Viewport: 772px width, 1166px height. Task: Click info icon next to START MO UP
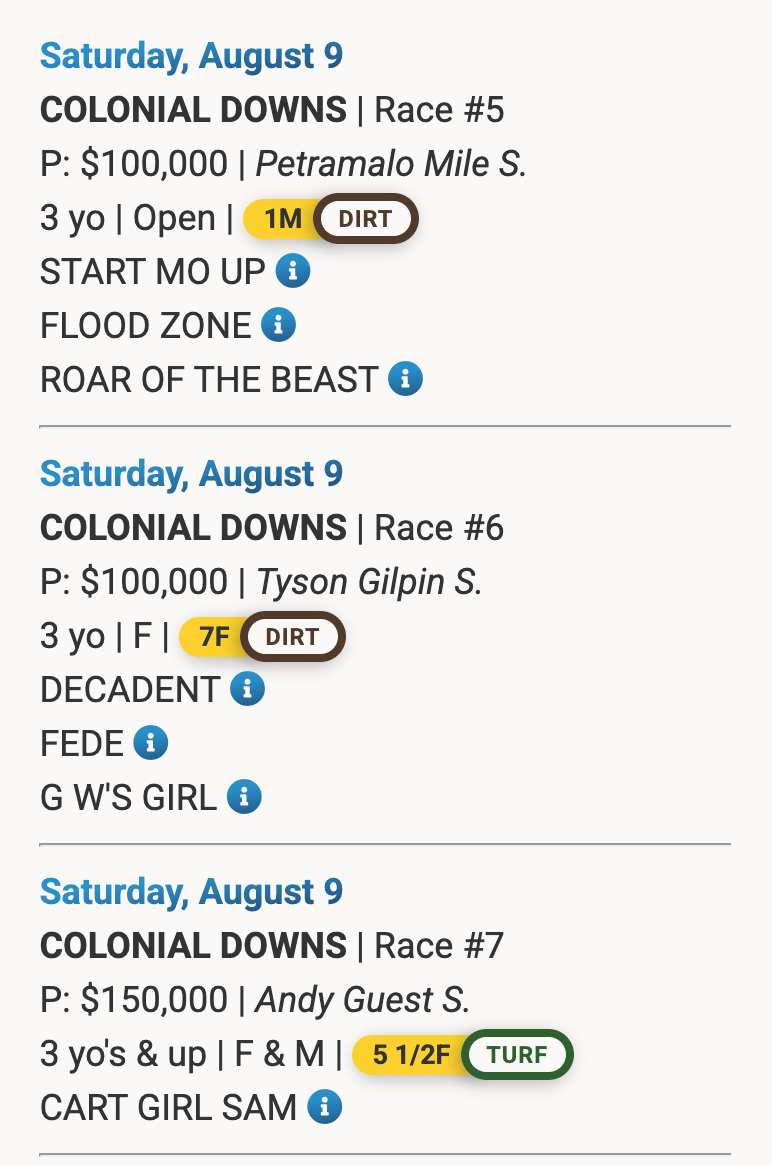(293, 271)
